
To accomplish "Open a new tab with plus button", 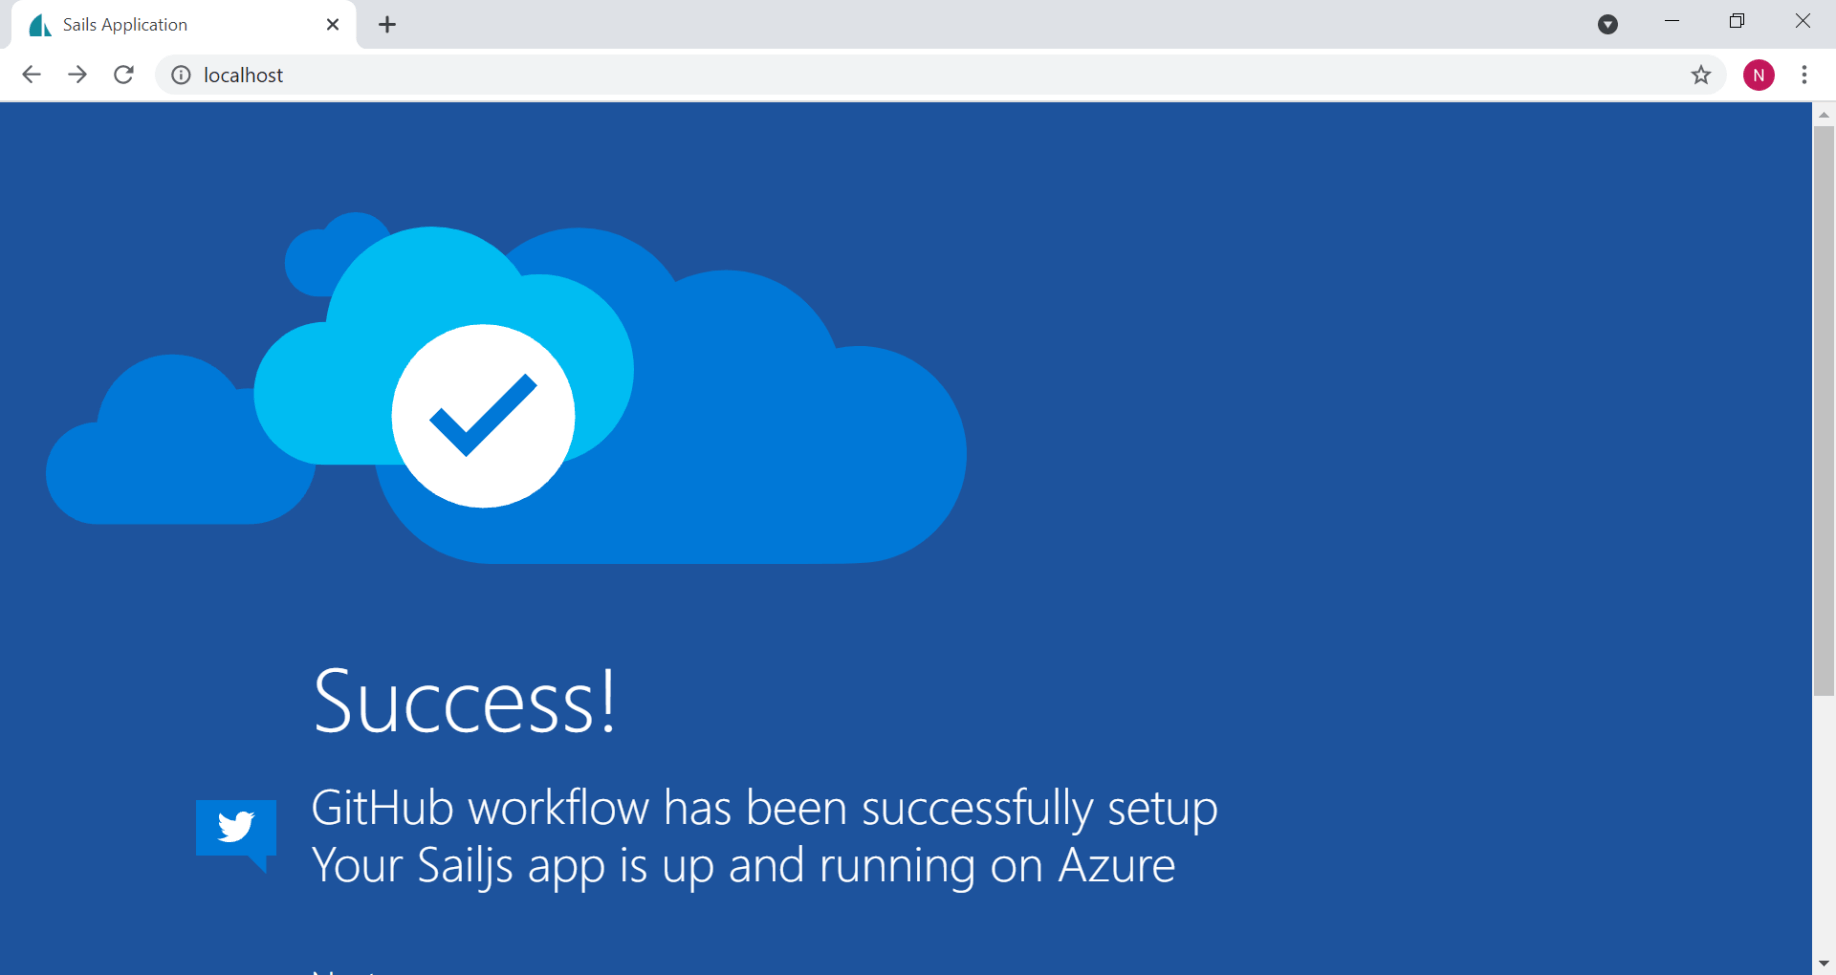I will 387,25.
